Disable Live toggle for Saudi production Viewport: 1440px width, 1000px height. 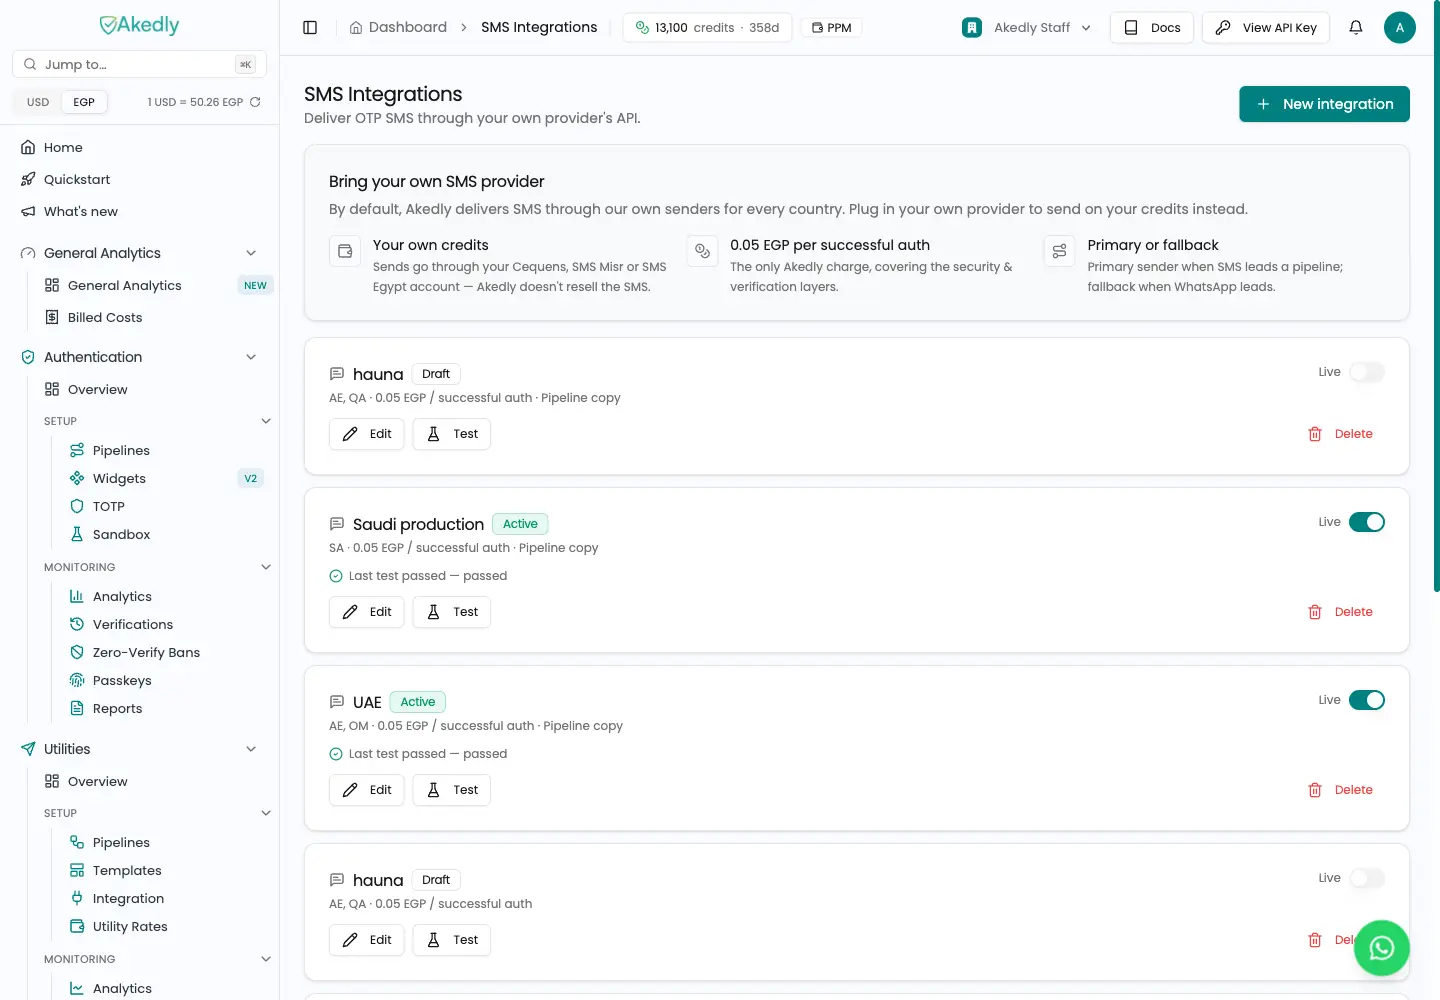tap(1367, 522)
